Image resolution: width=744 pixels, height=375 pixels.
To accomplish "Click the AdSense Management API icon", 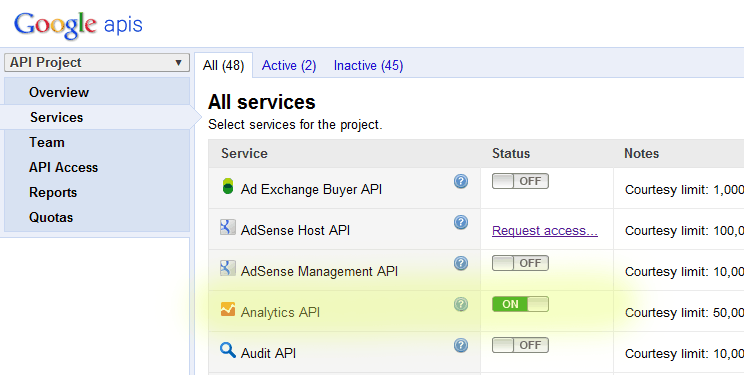I will (x=228, y=268).
